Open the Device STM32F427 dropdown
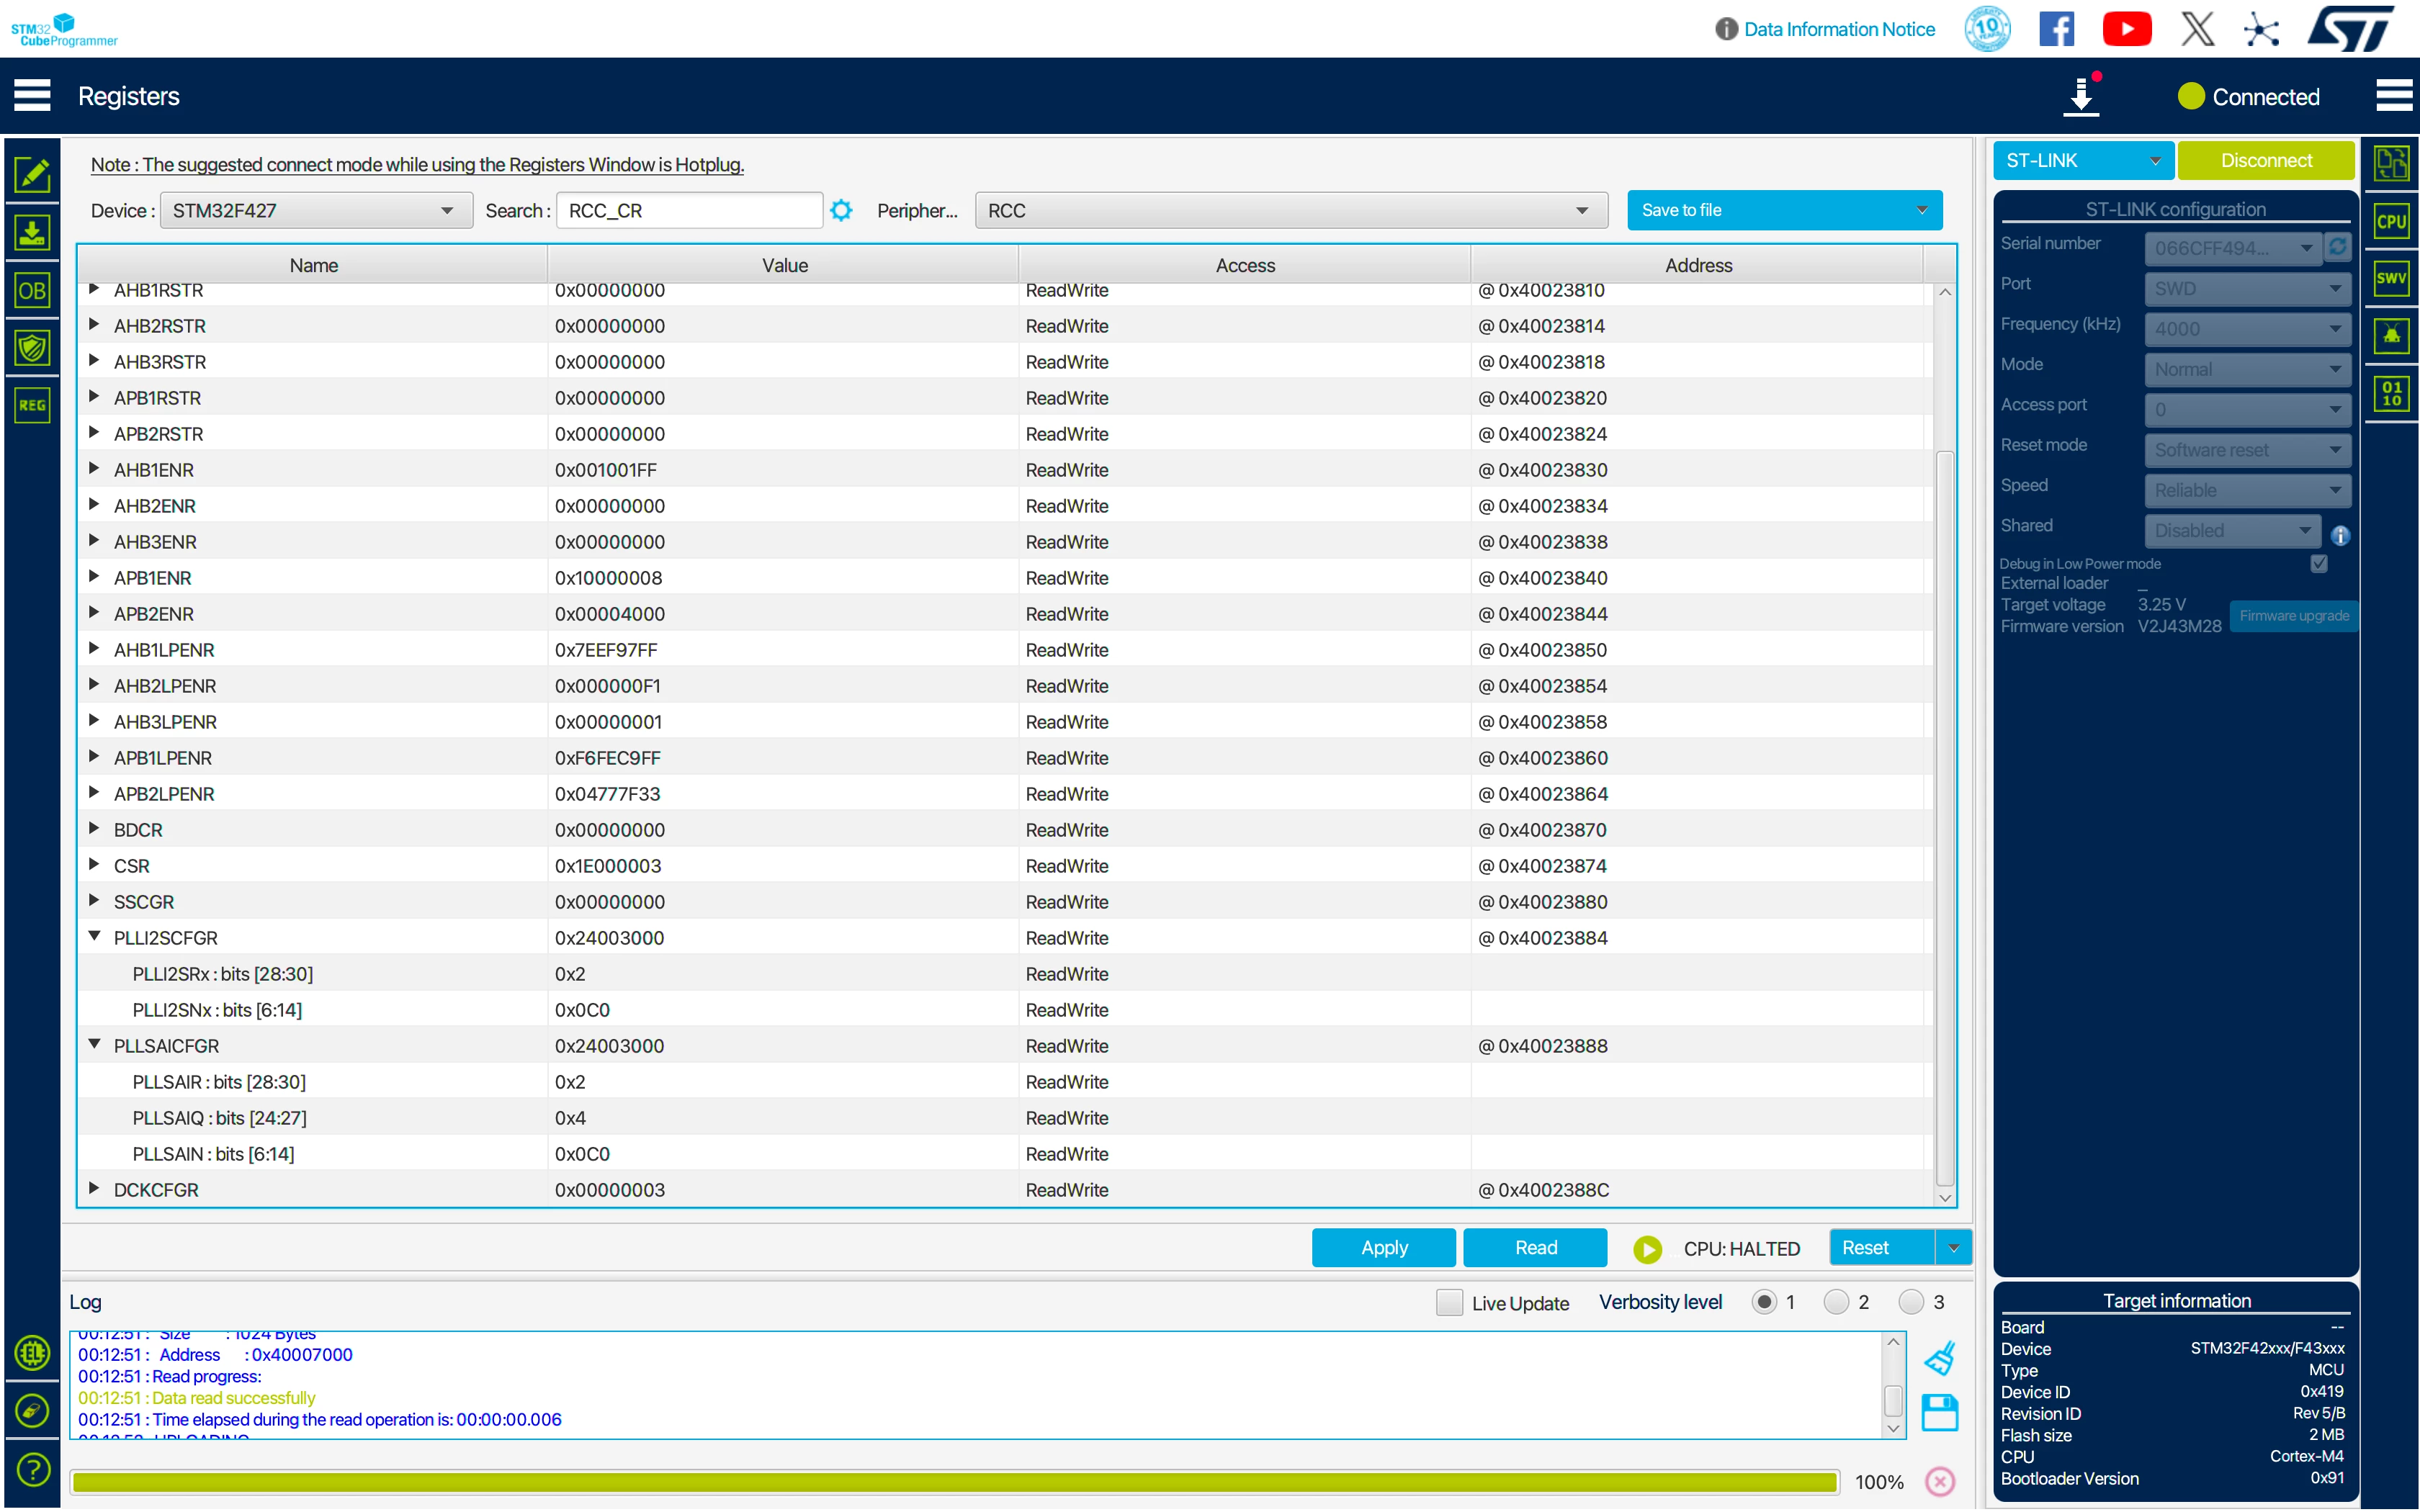This screenshot has height=1512, width=2420. click(x=316, y=210)
